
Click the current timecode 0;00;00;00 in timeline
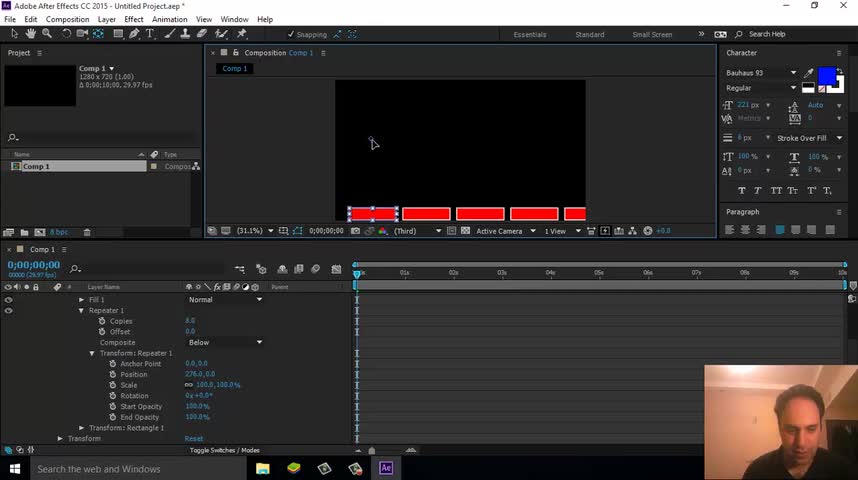click(33, 265)
